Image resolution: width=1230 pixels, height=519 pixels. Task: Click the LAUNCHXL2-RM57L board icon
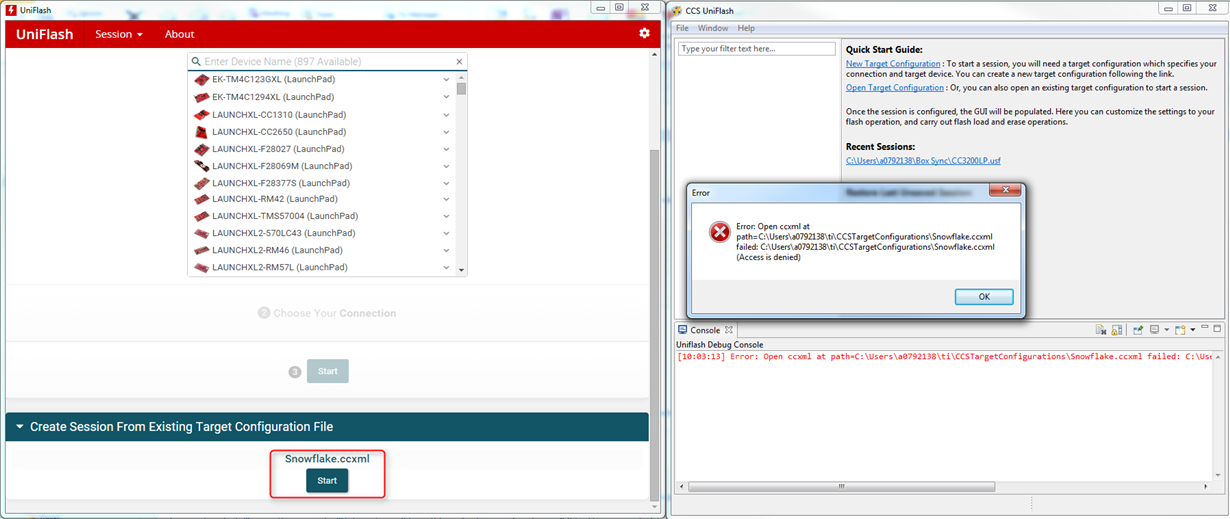tap(202, 267)
